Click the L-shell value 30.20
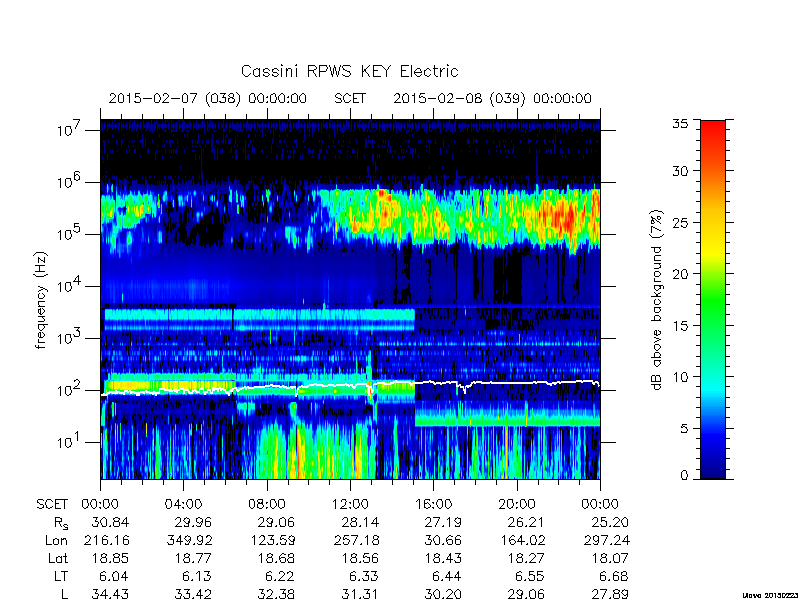The height and width of the screenshot is (600, 800). (443, 594)
